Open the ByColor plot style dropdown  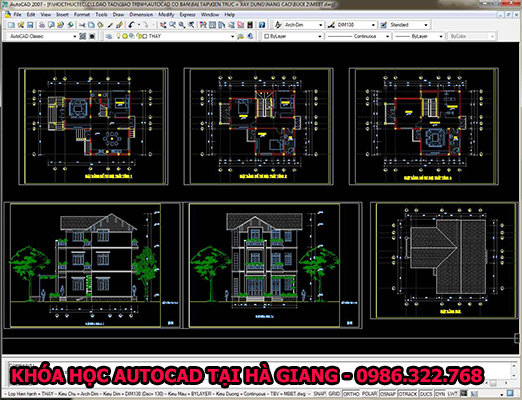point(472,36)
